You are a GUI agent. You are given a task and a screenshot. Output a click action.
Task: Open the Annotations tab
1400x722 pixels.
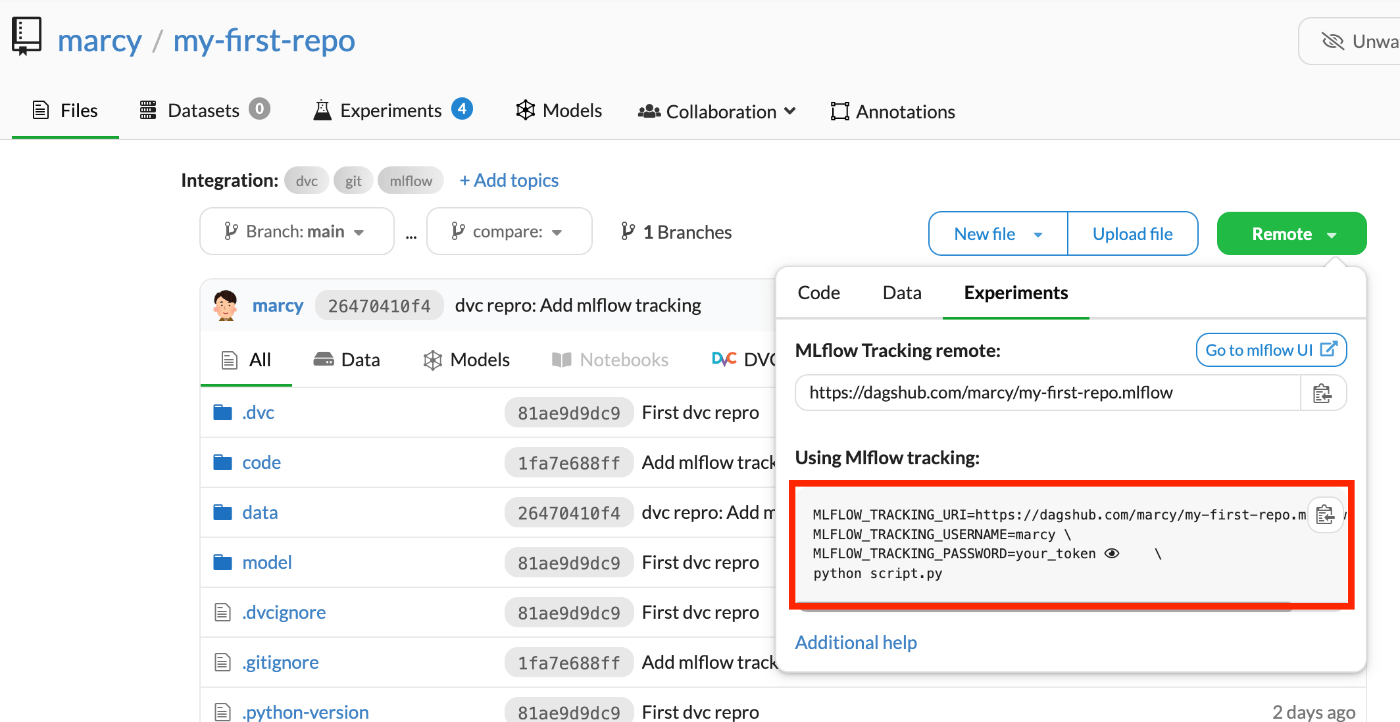click(x=892, y=111)
